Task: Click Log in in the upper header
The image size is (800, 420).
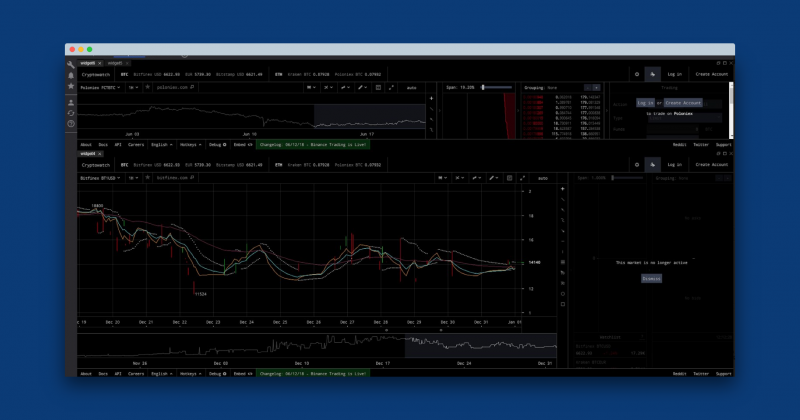Action: tap(674, 74)
